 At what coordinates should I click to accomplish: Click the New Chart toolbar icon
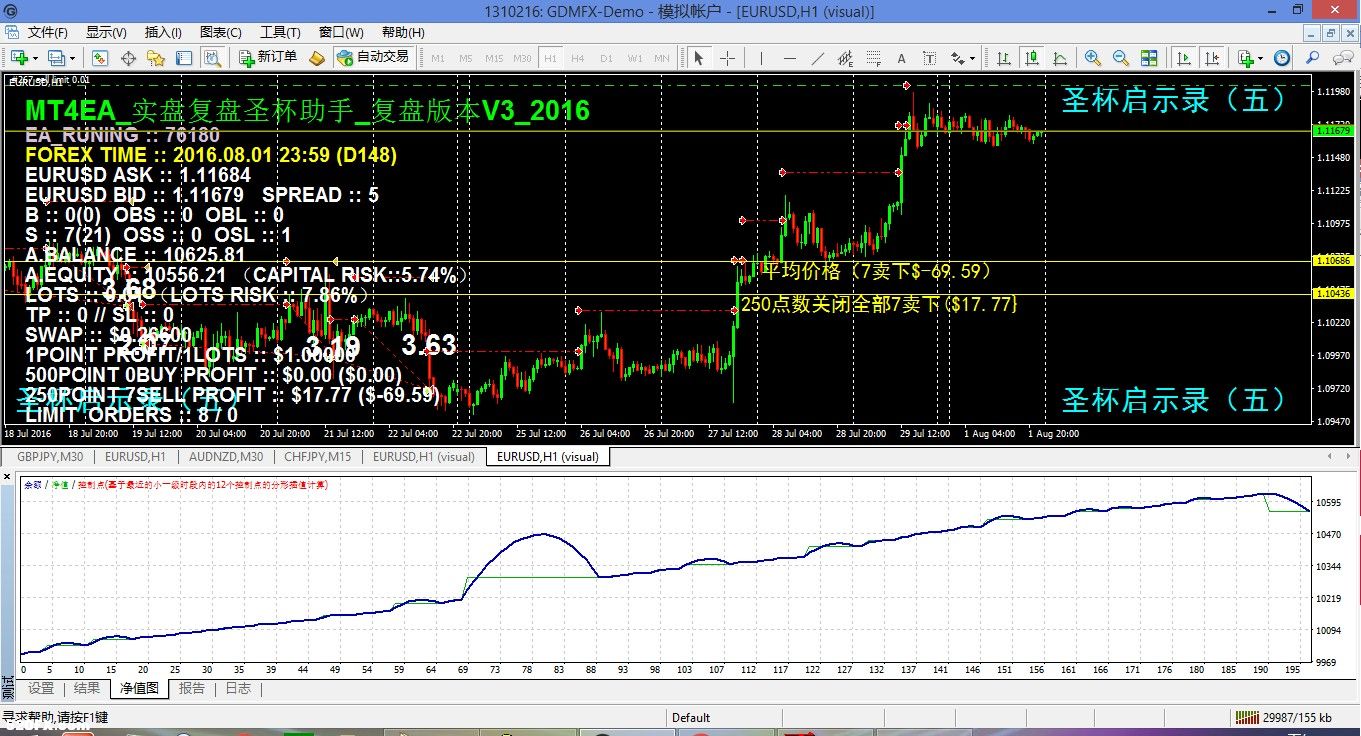click(19, 58)
